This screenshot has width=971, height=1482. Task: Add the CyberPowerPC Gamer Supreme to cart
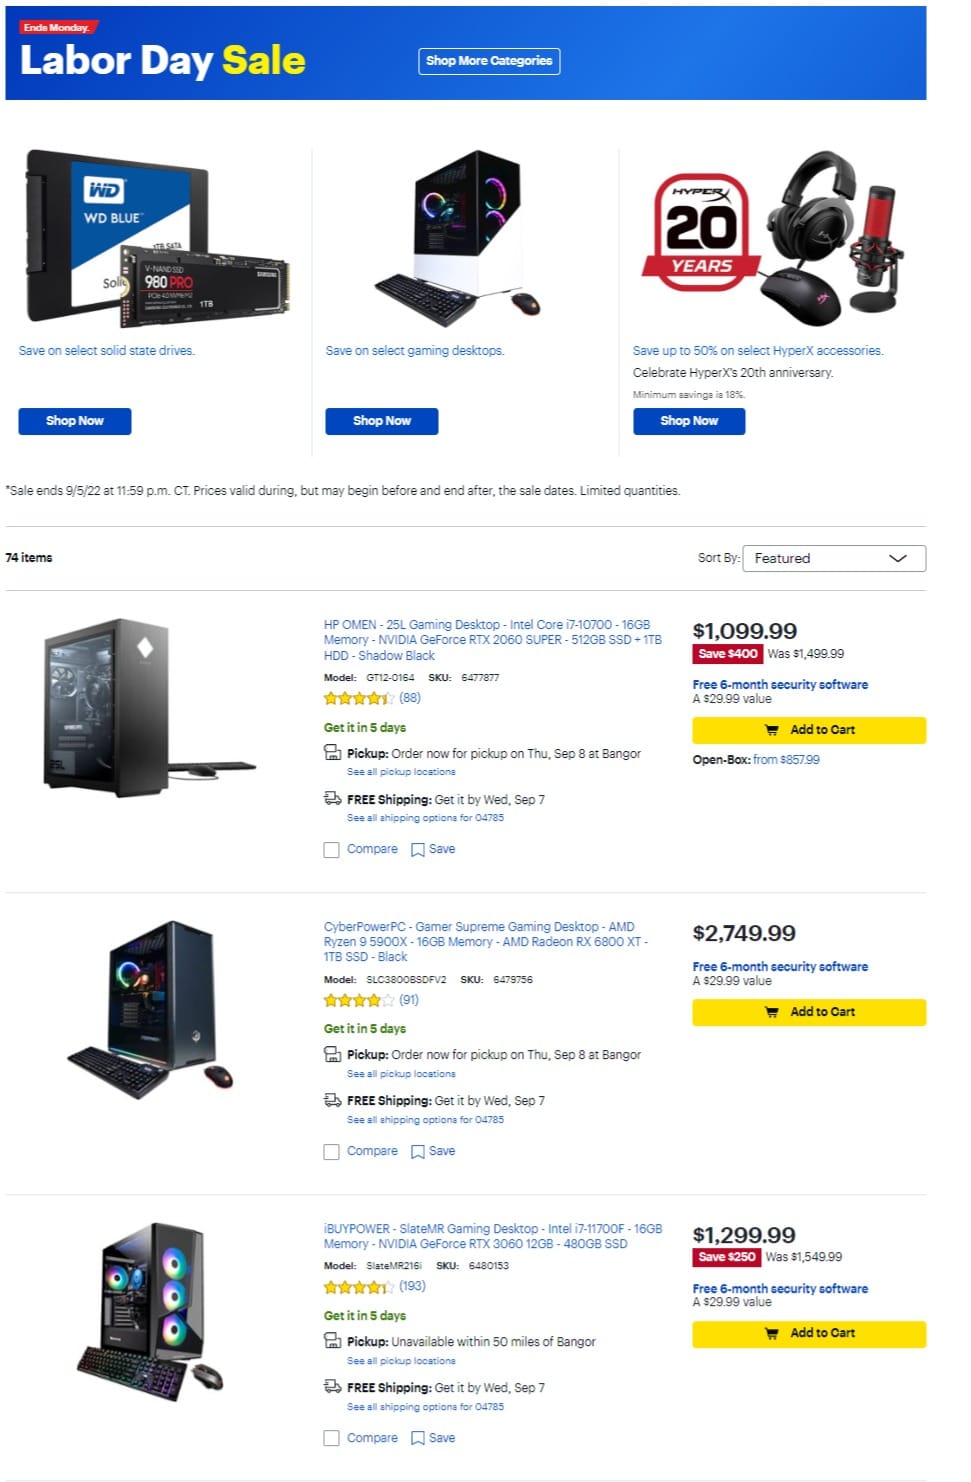(808, 1012)
